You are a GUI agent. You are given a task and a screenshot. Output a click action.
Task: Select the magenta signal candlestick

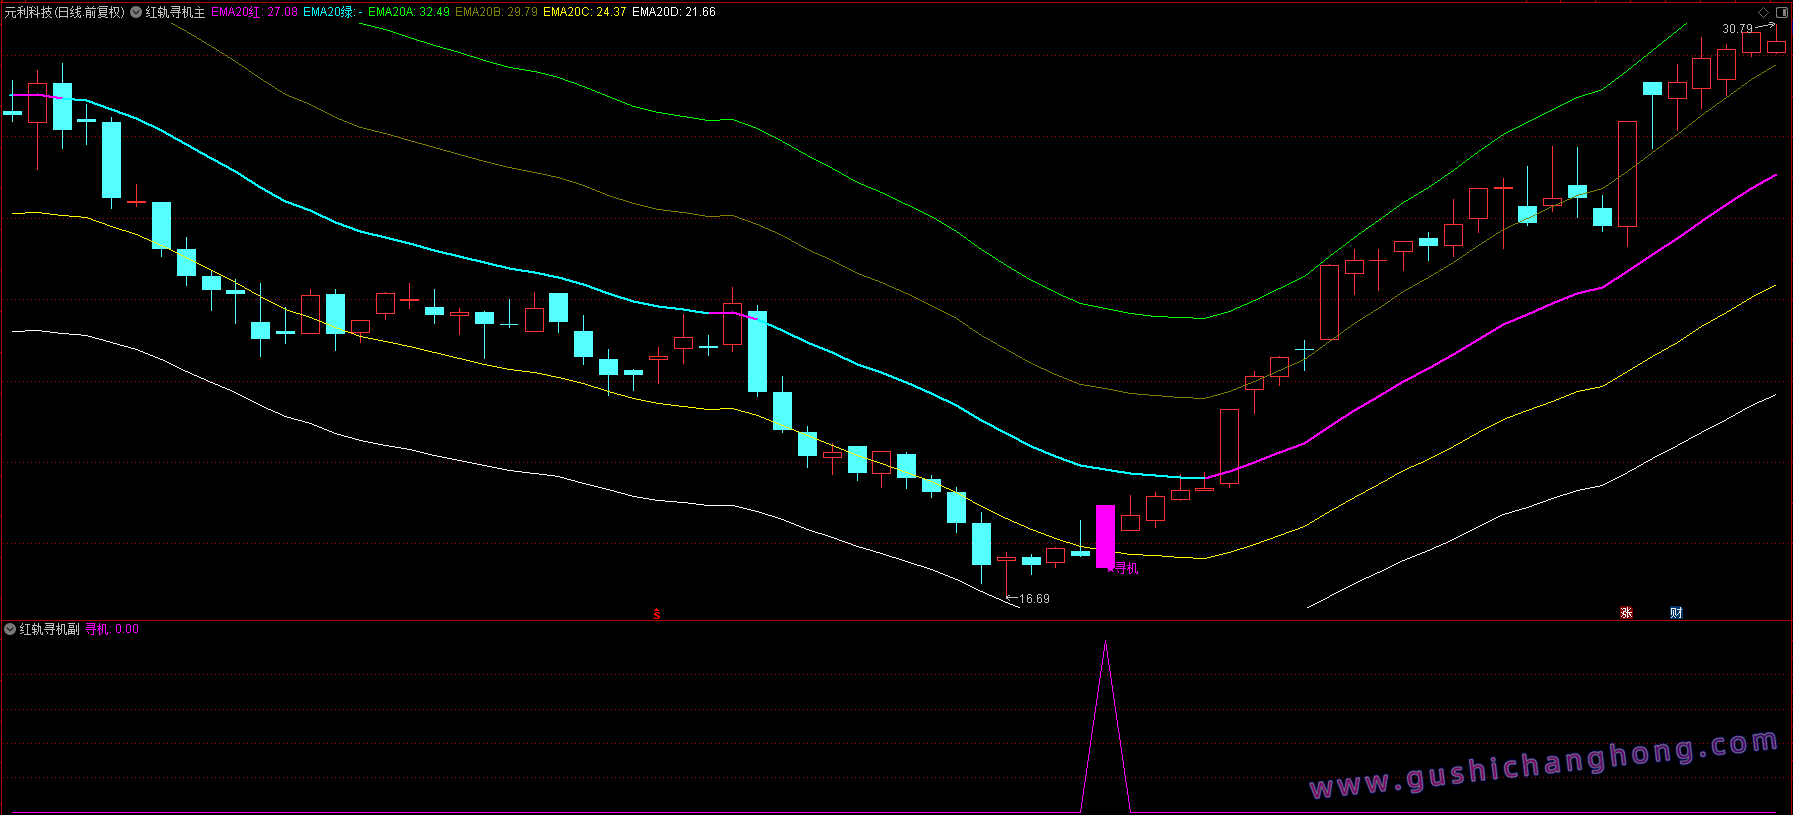point(1105,536)
